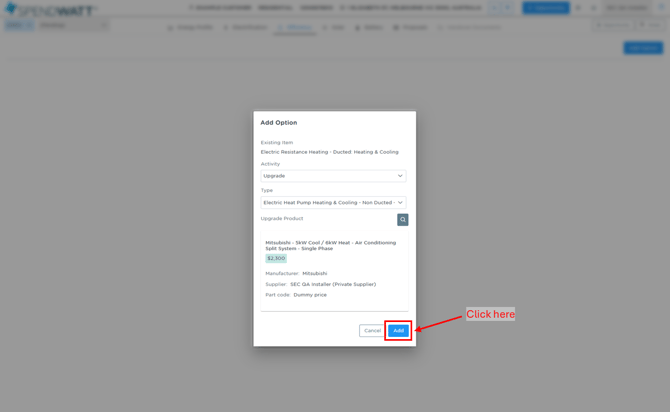Click the Battery tab icon

[357, 27]
